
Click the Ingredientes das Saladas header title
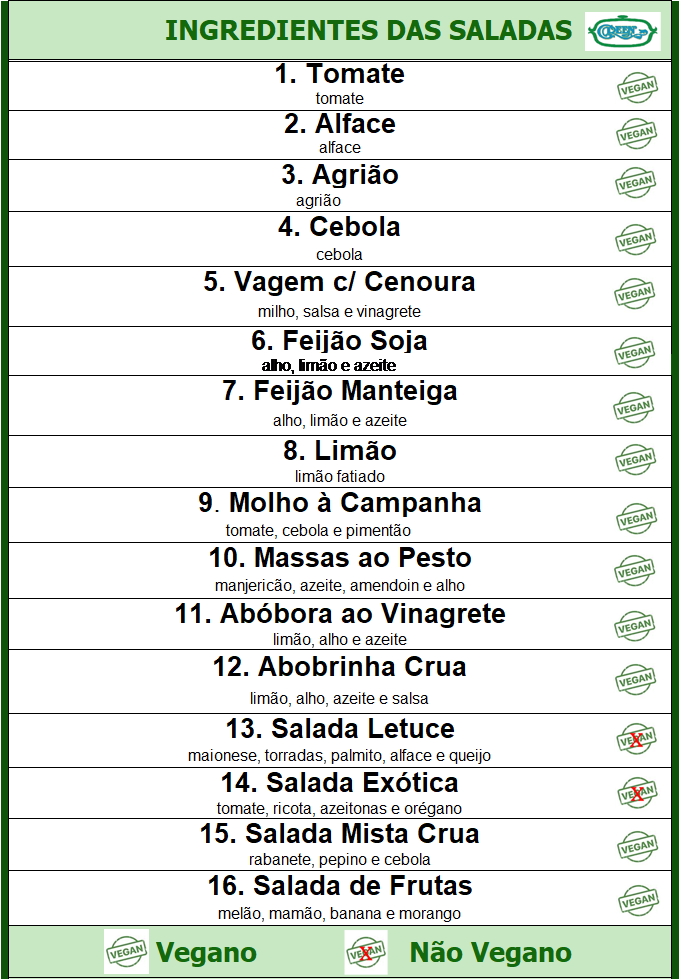(369, 31)
